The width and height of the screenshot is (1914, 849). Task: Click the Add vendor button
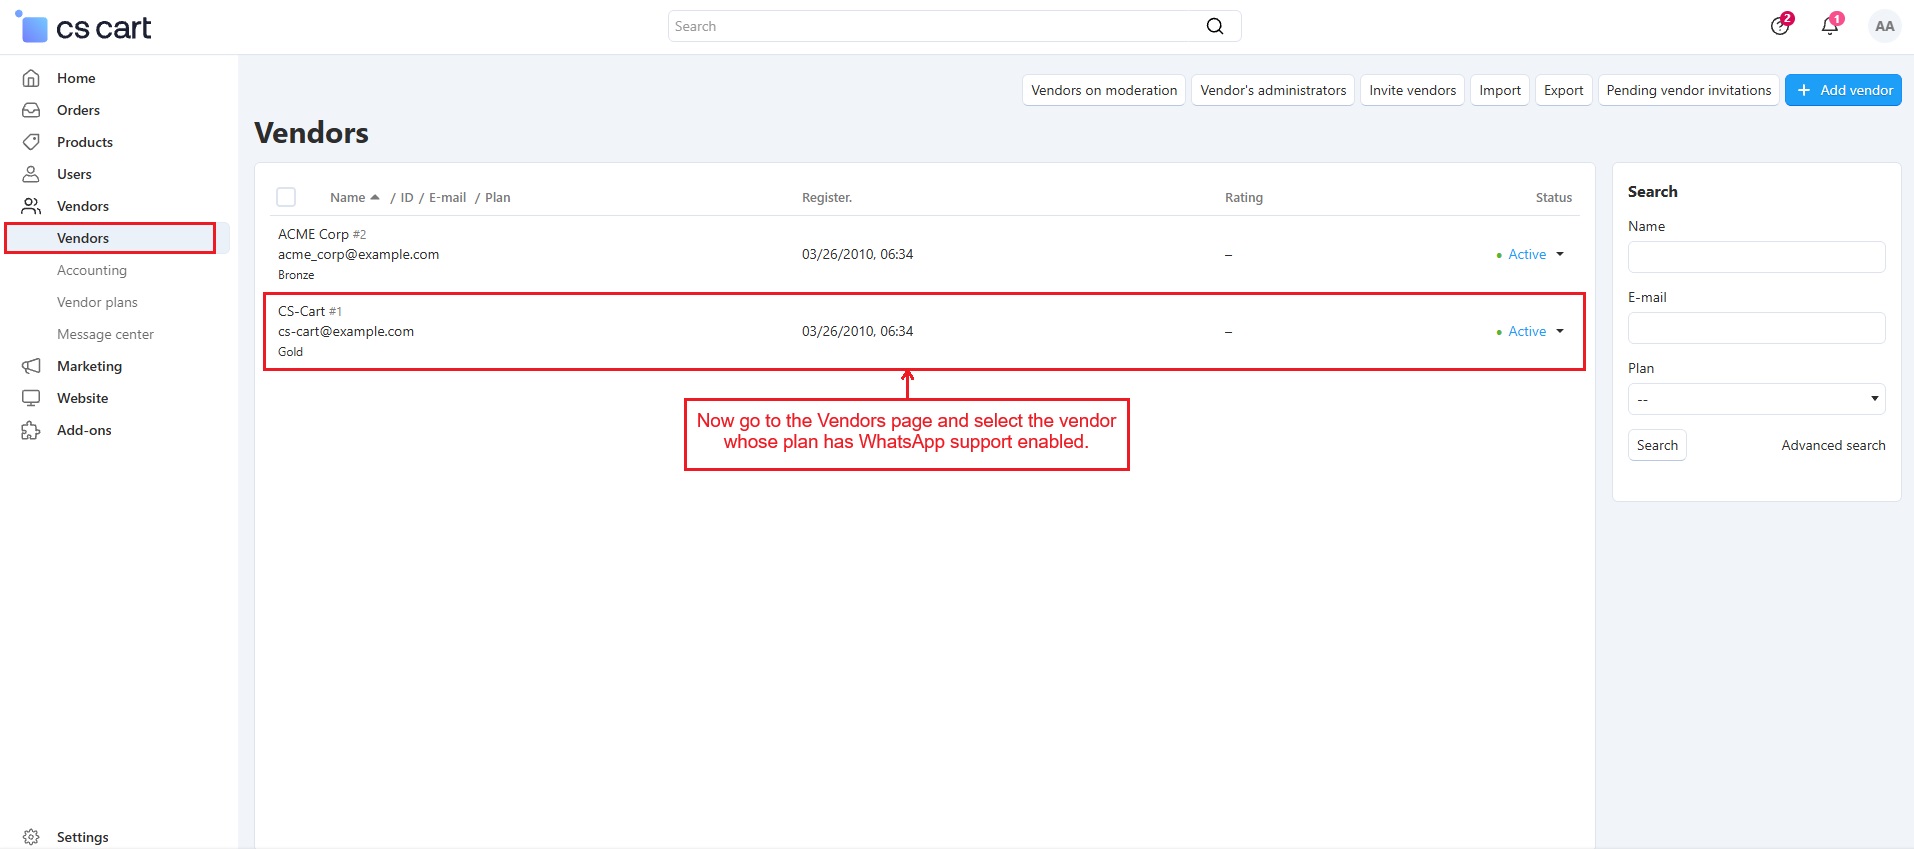coord(1842,90)
